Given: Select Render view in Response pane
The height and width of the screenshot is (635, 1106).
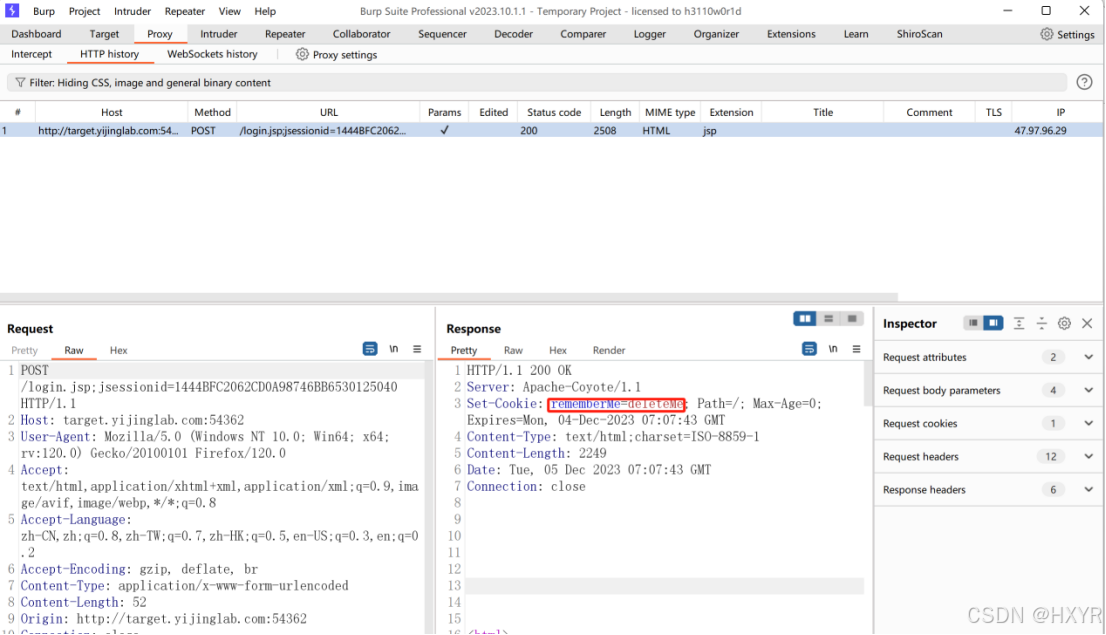Looking at the screenshot, I should (x=609, y=350).
